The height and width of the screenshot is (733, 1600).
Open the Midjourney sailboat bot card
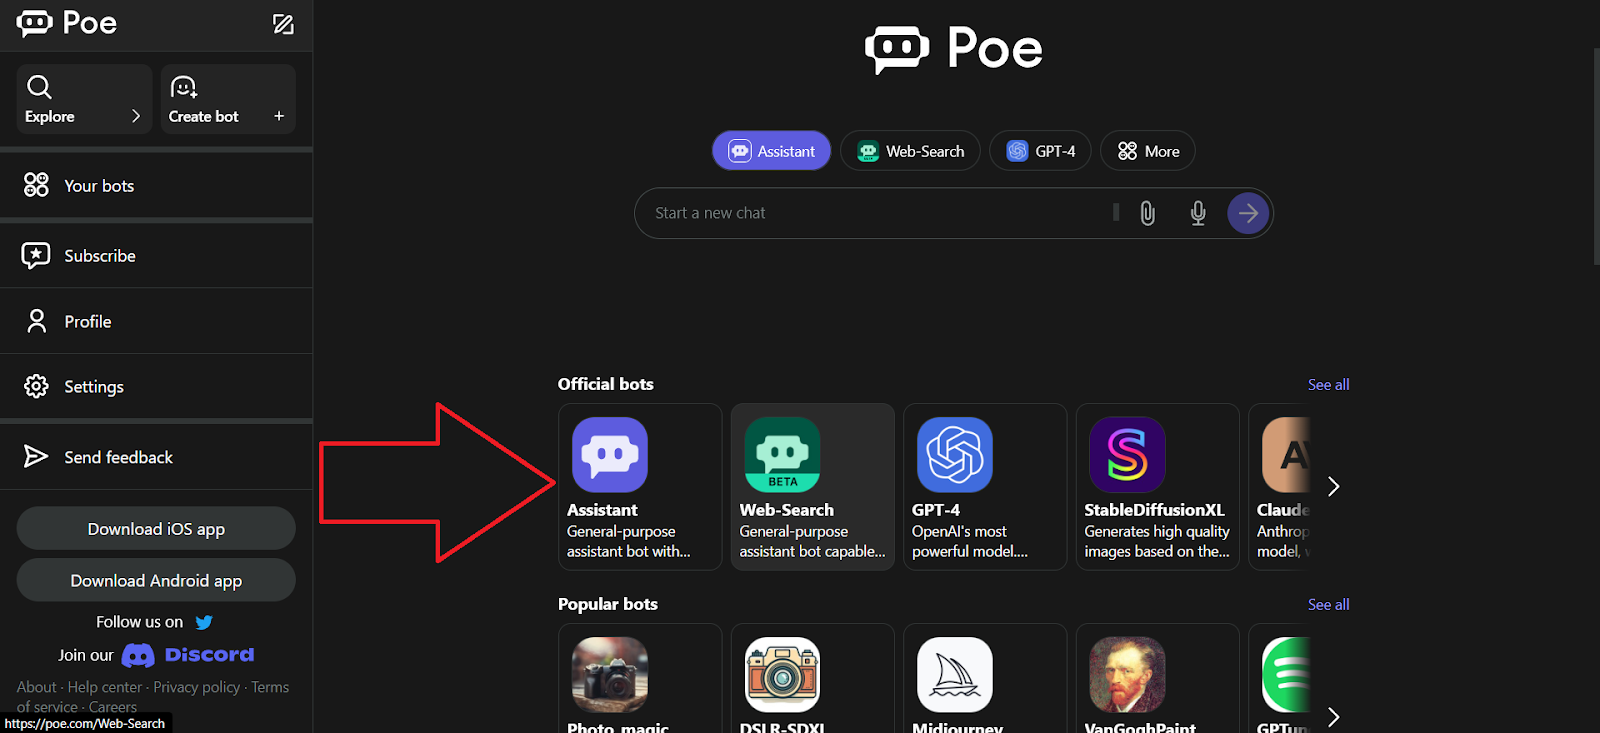[985, 679]
